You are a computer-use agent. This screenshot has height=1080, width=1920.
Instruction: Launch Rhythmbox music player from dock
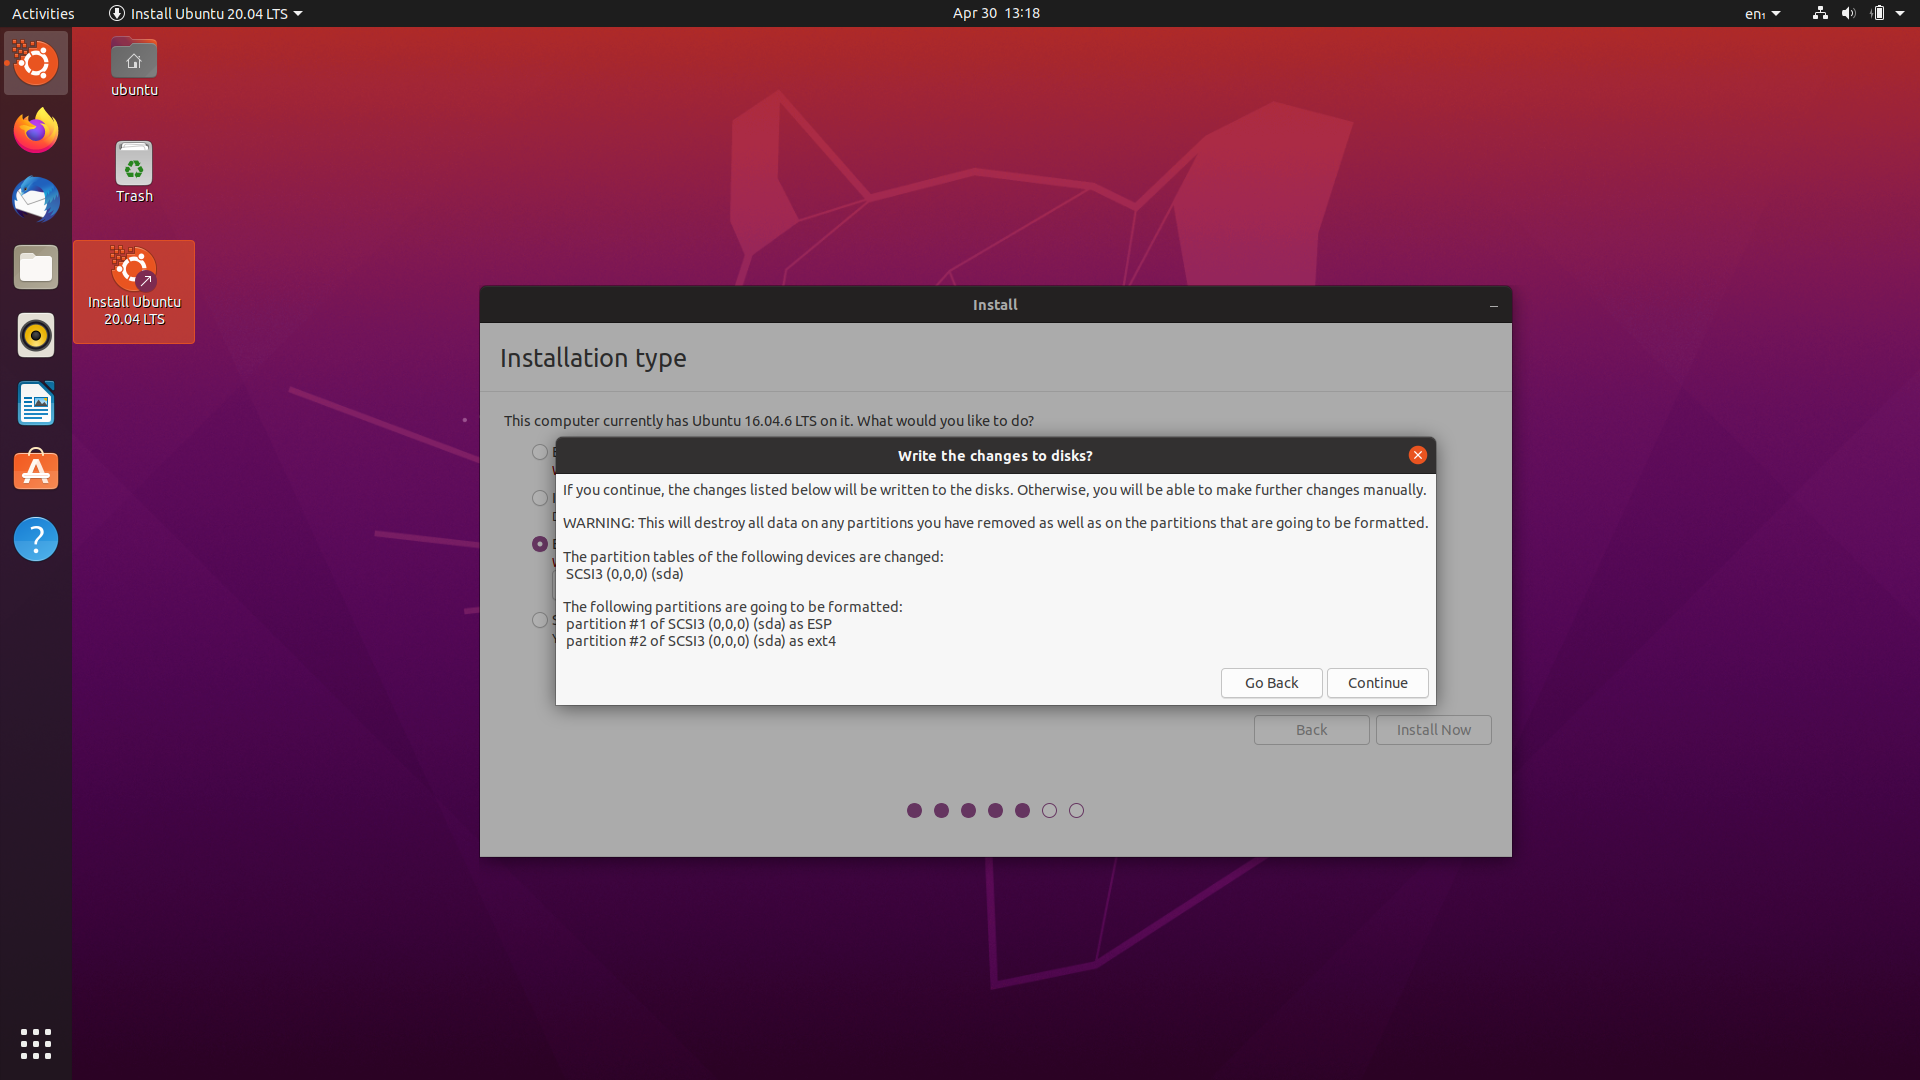pyautogui.click(x=36, y=335)
